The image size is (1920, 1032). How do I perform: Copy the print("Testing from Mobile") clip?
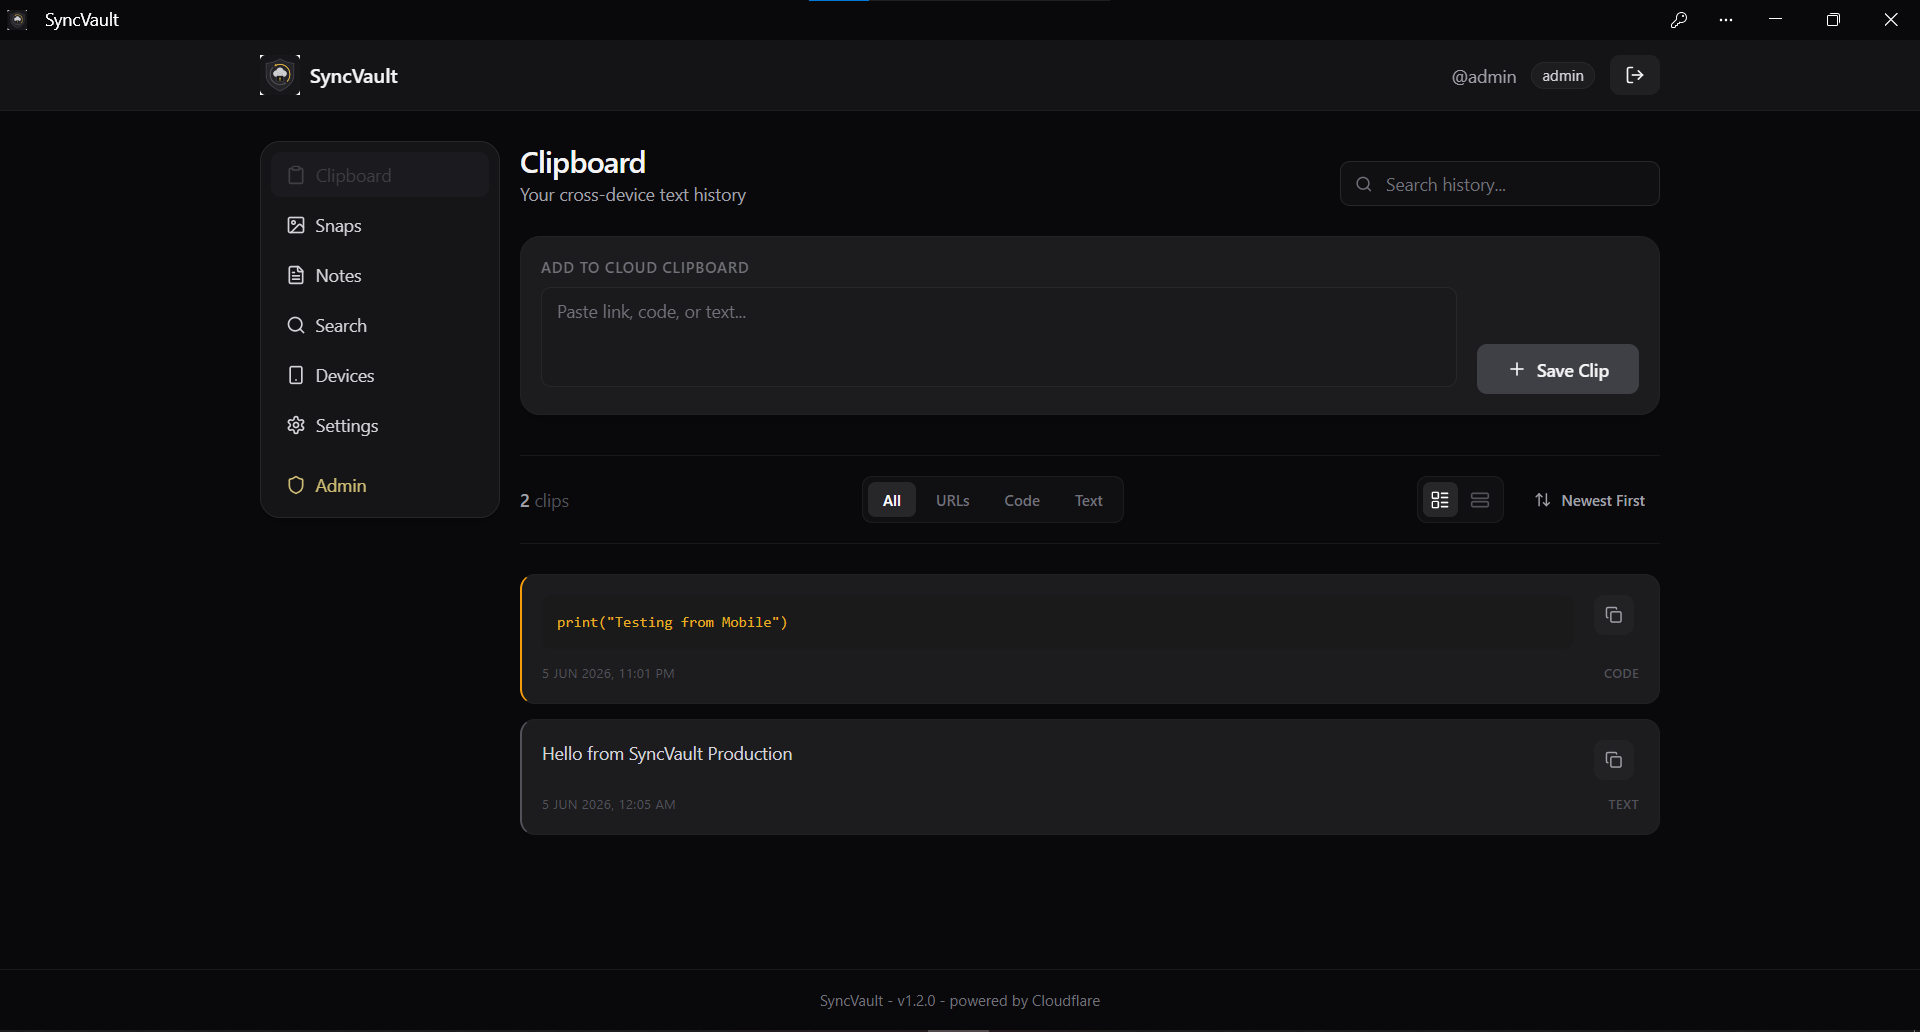tap(1614, 615)
